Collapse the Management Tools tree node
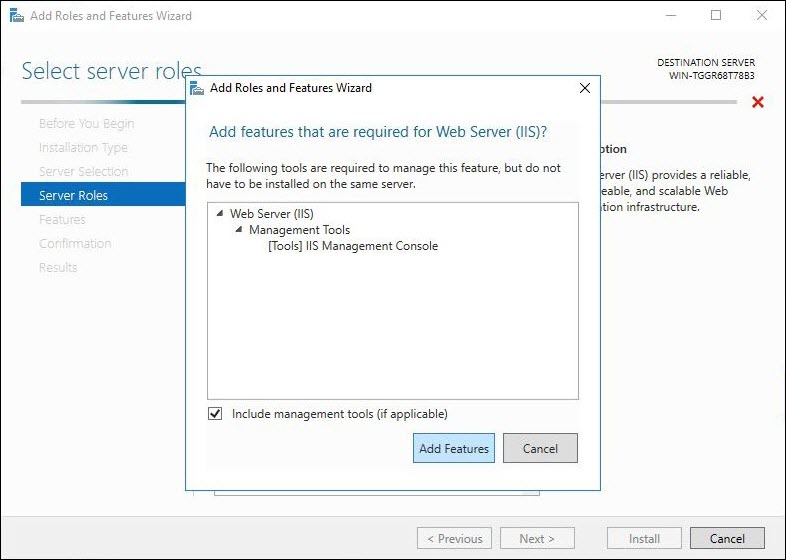786x560 pixels. tap(239, 230)
